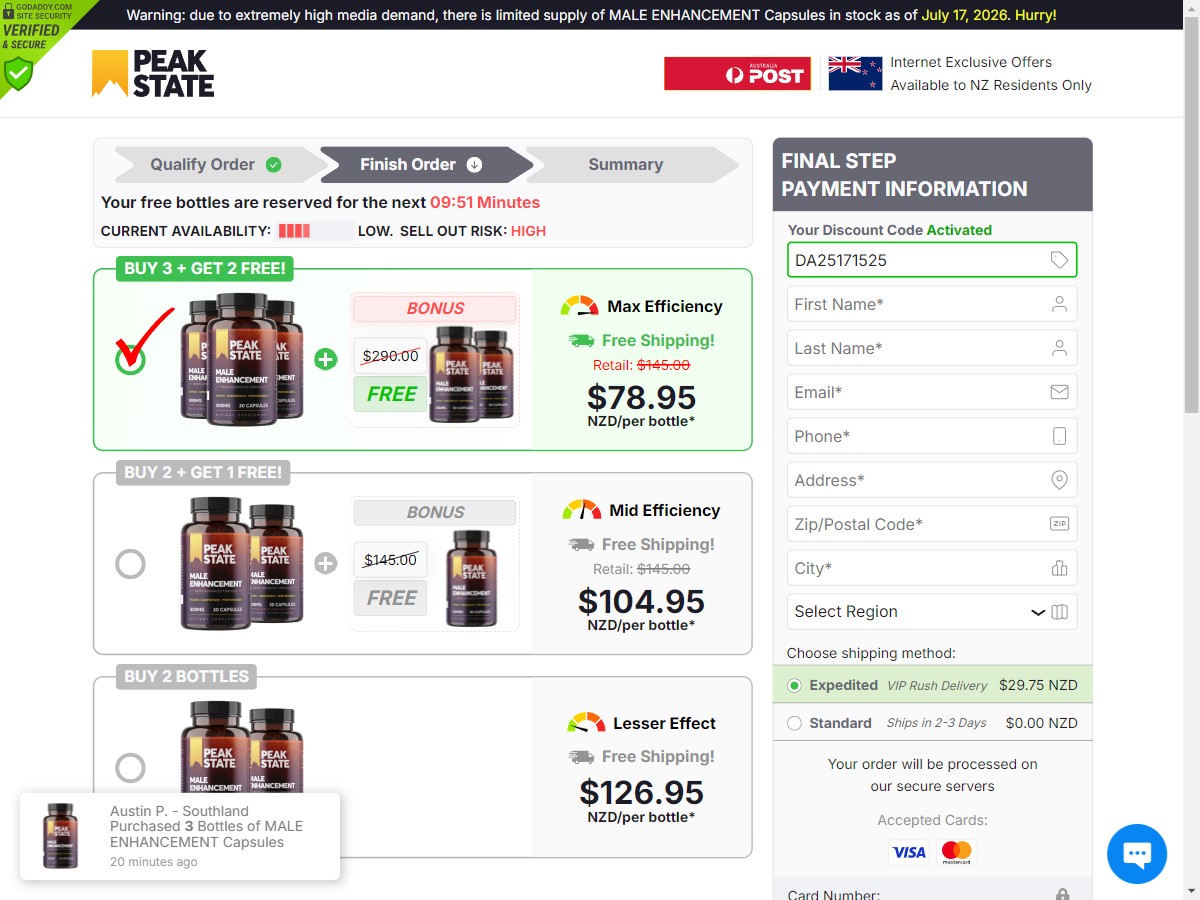
Task: Select the Buy 2 + Get 1 Free radio button
Action: pos(130,564)
